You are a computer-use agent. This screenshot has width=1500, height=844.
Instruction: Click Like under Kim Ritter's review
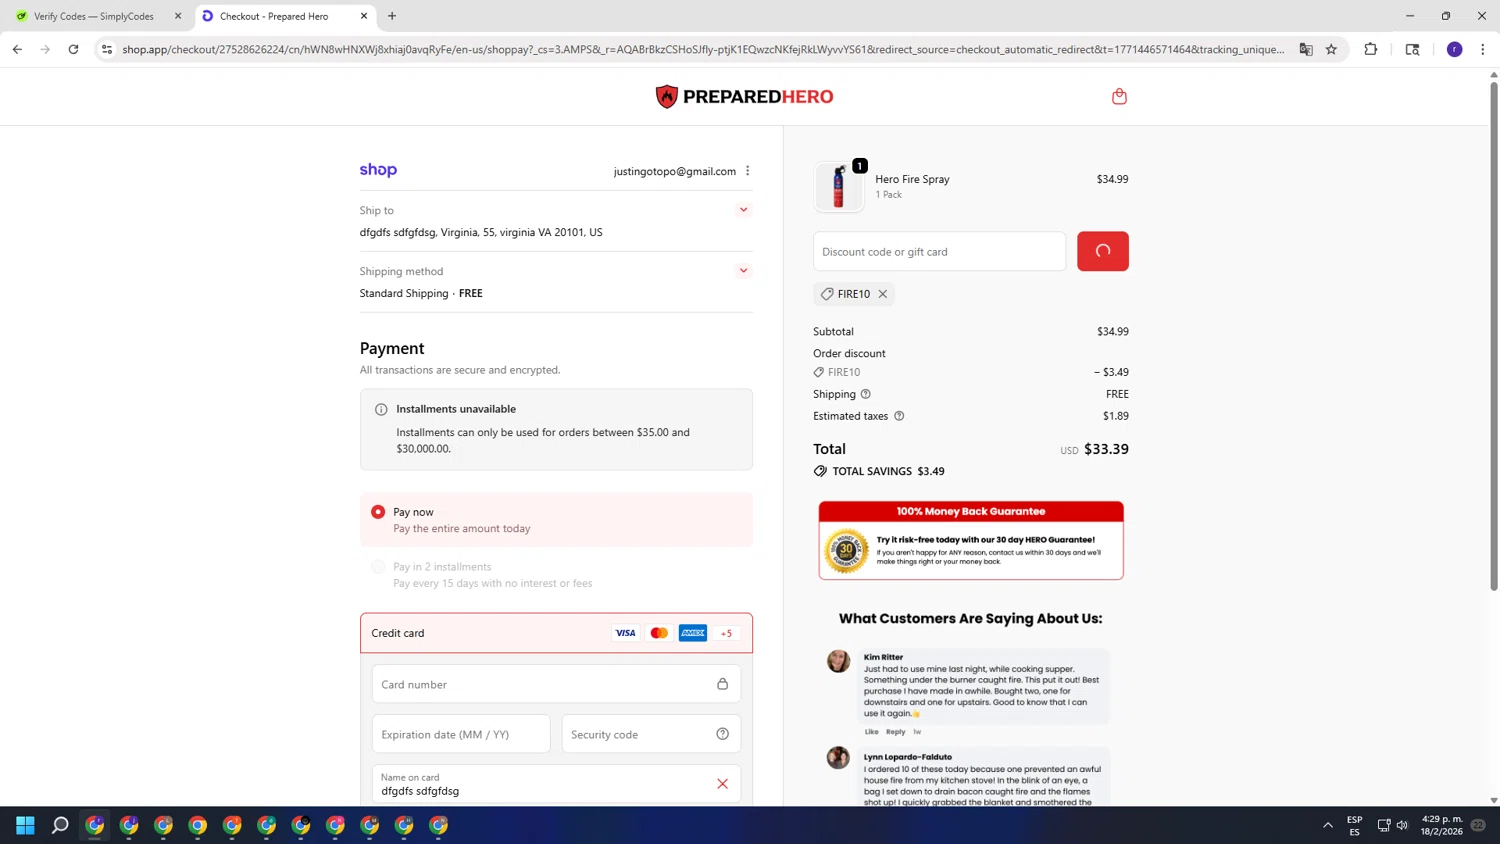(871, 732)
